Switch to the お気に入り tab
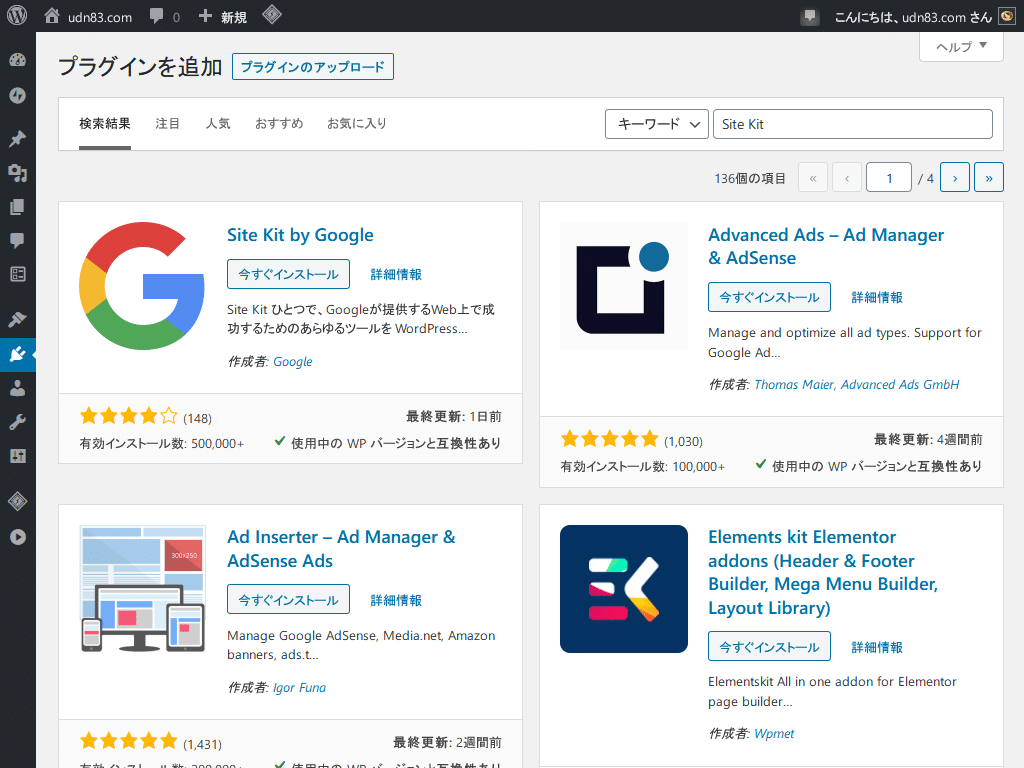 357,123
